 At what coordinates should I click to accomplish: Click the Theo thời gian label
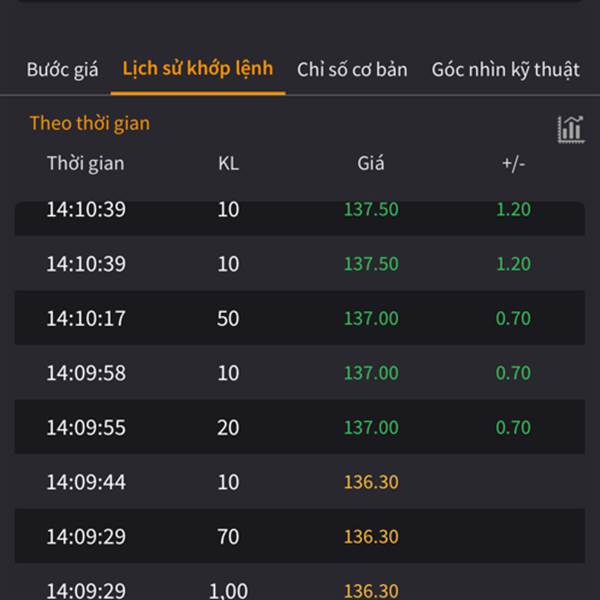pyautogui.click(x=90, y=124)
